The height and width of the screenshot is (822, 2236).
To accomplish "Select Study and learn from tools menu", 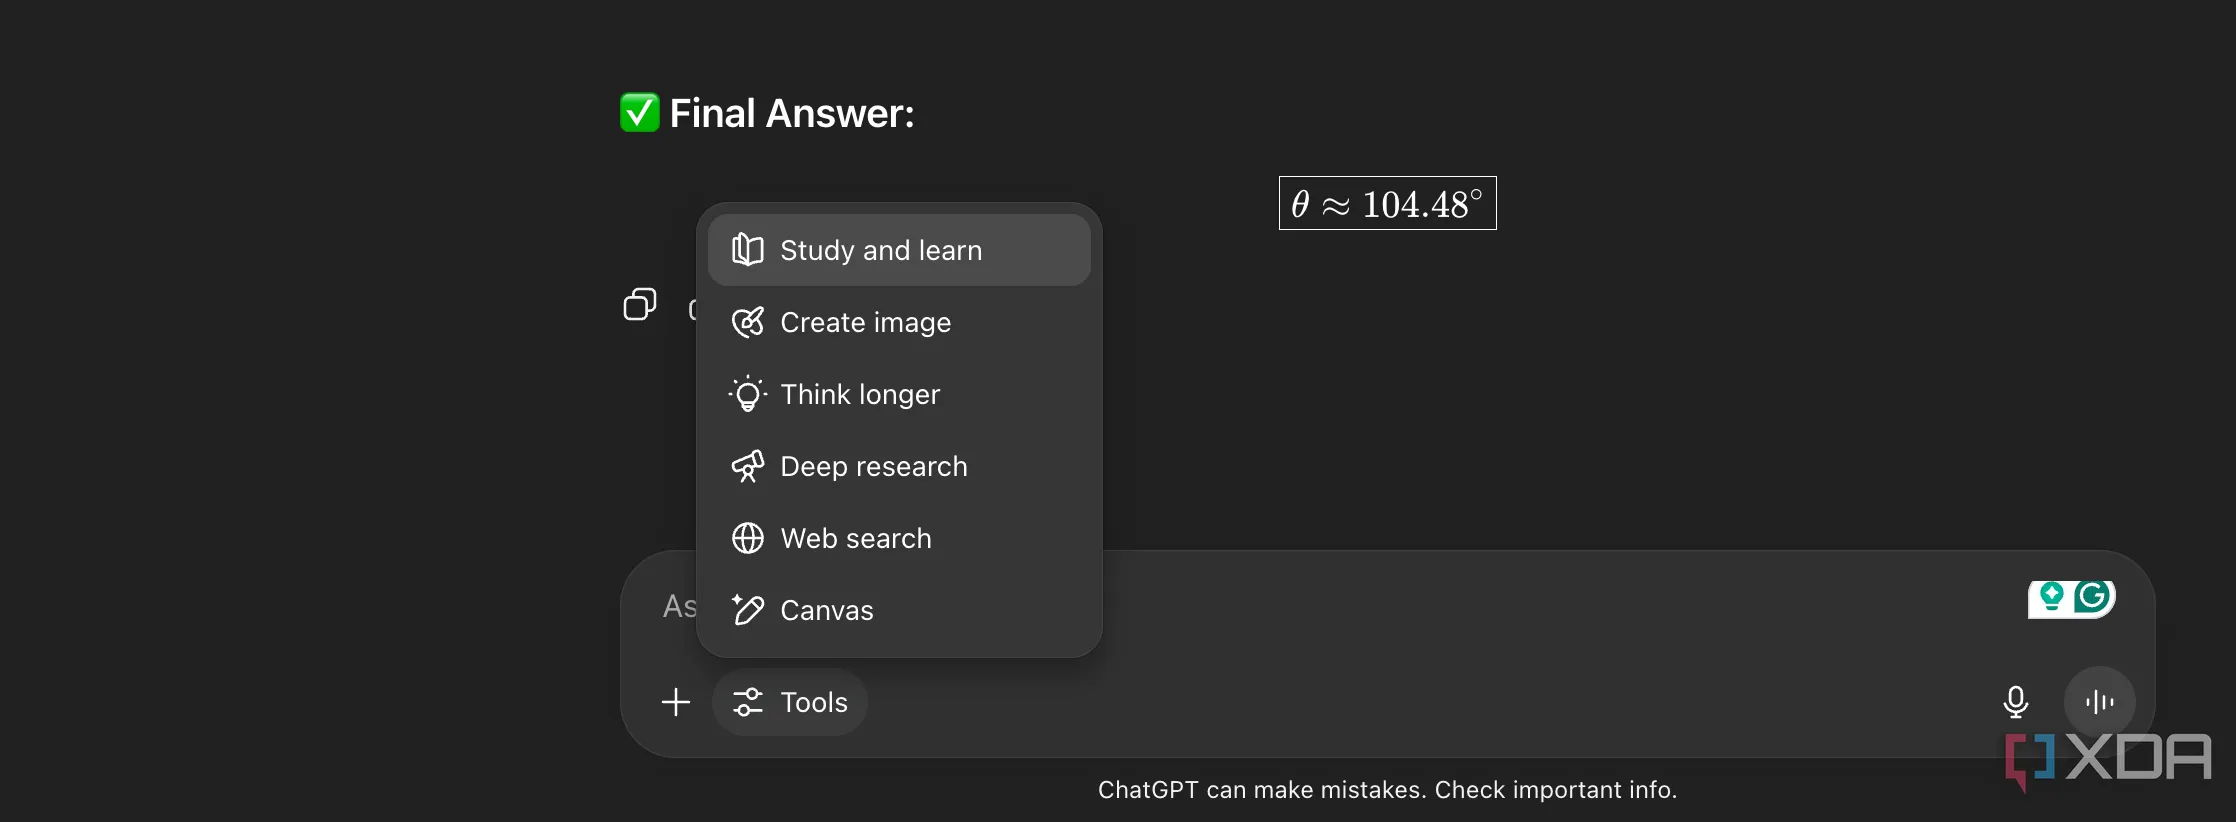I will click(899, 250).
